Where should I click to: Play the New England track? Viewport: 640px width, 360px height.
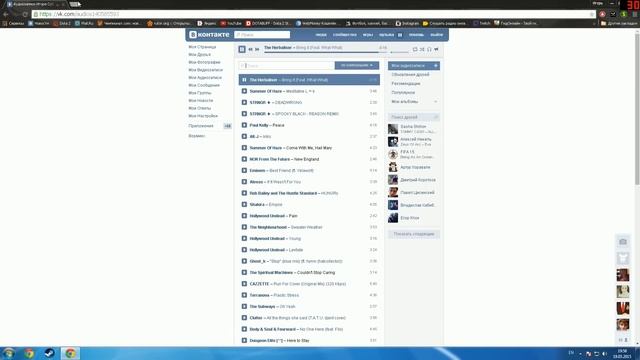pyautogui.click(x=244, y=159)
